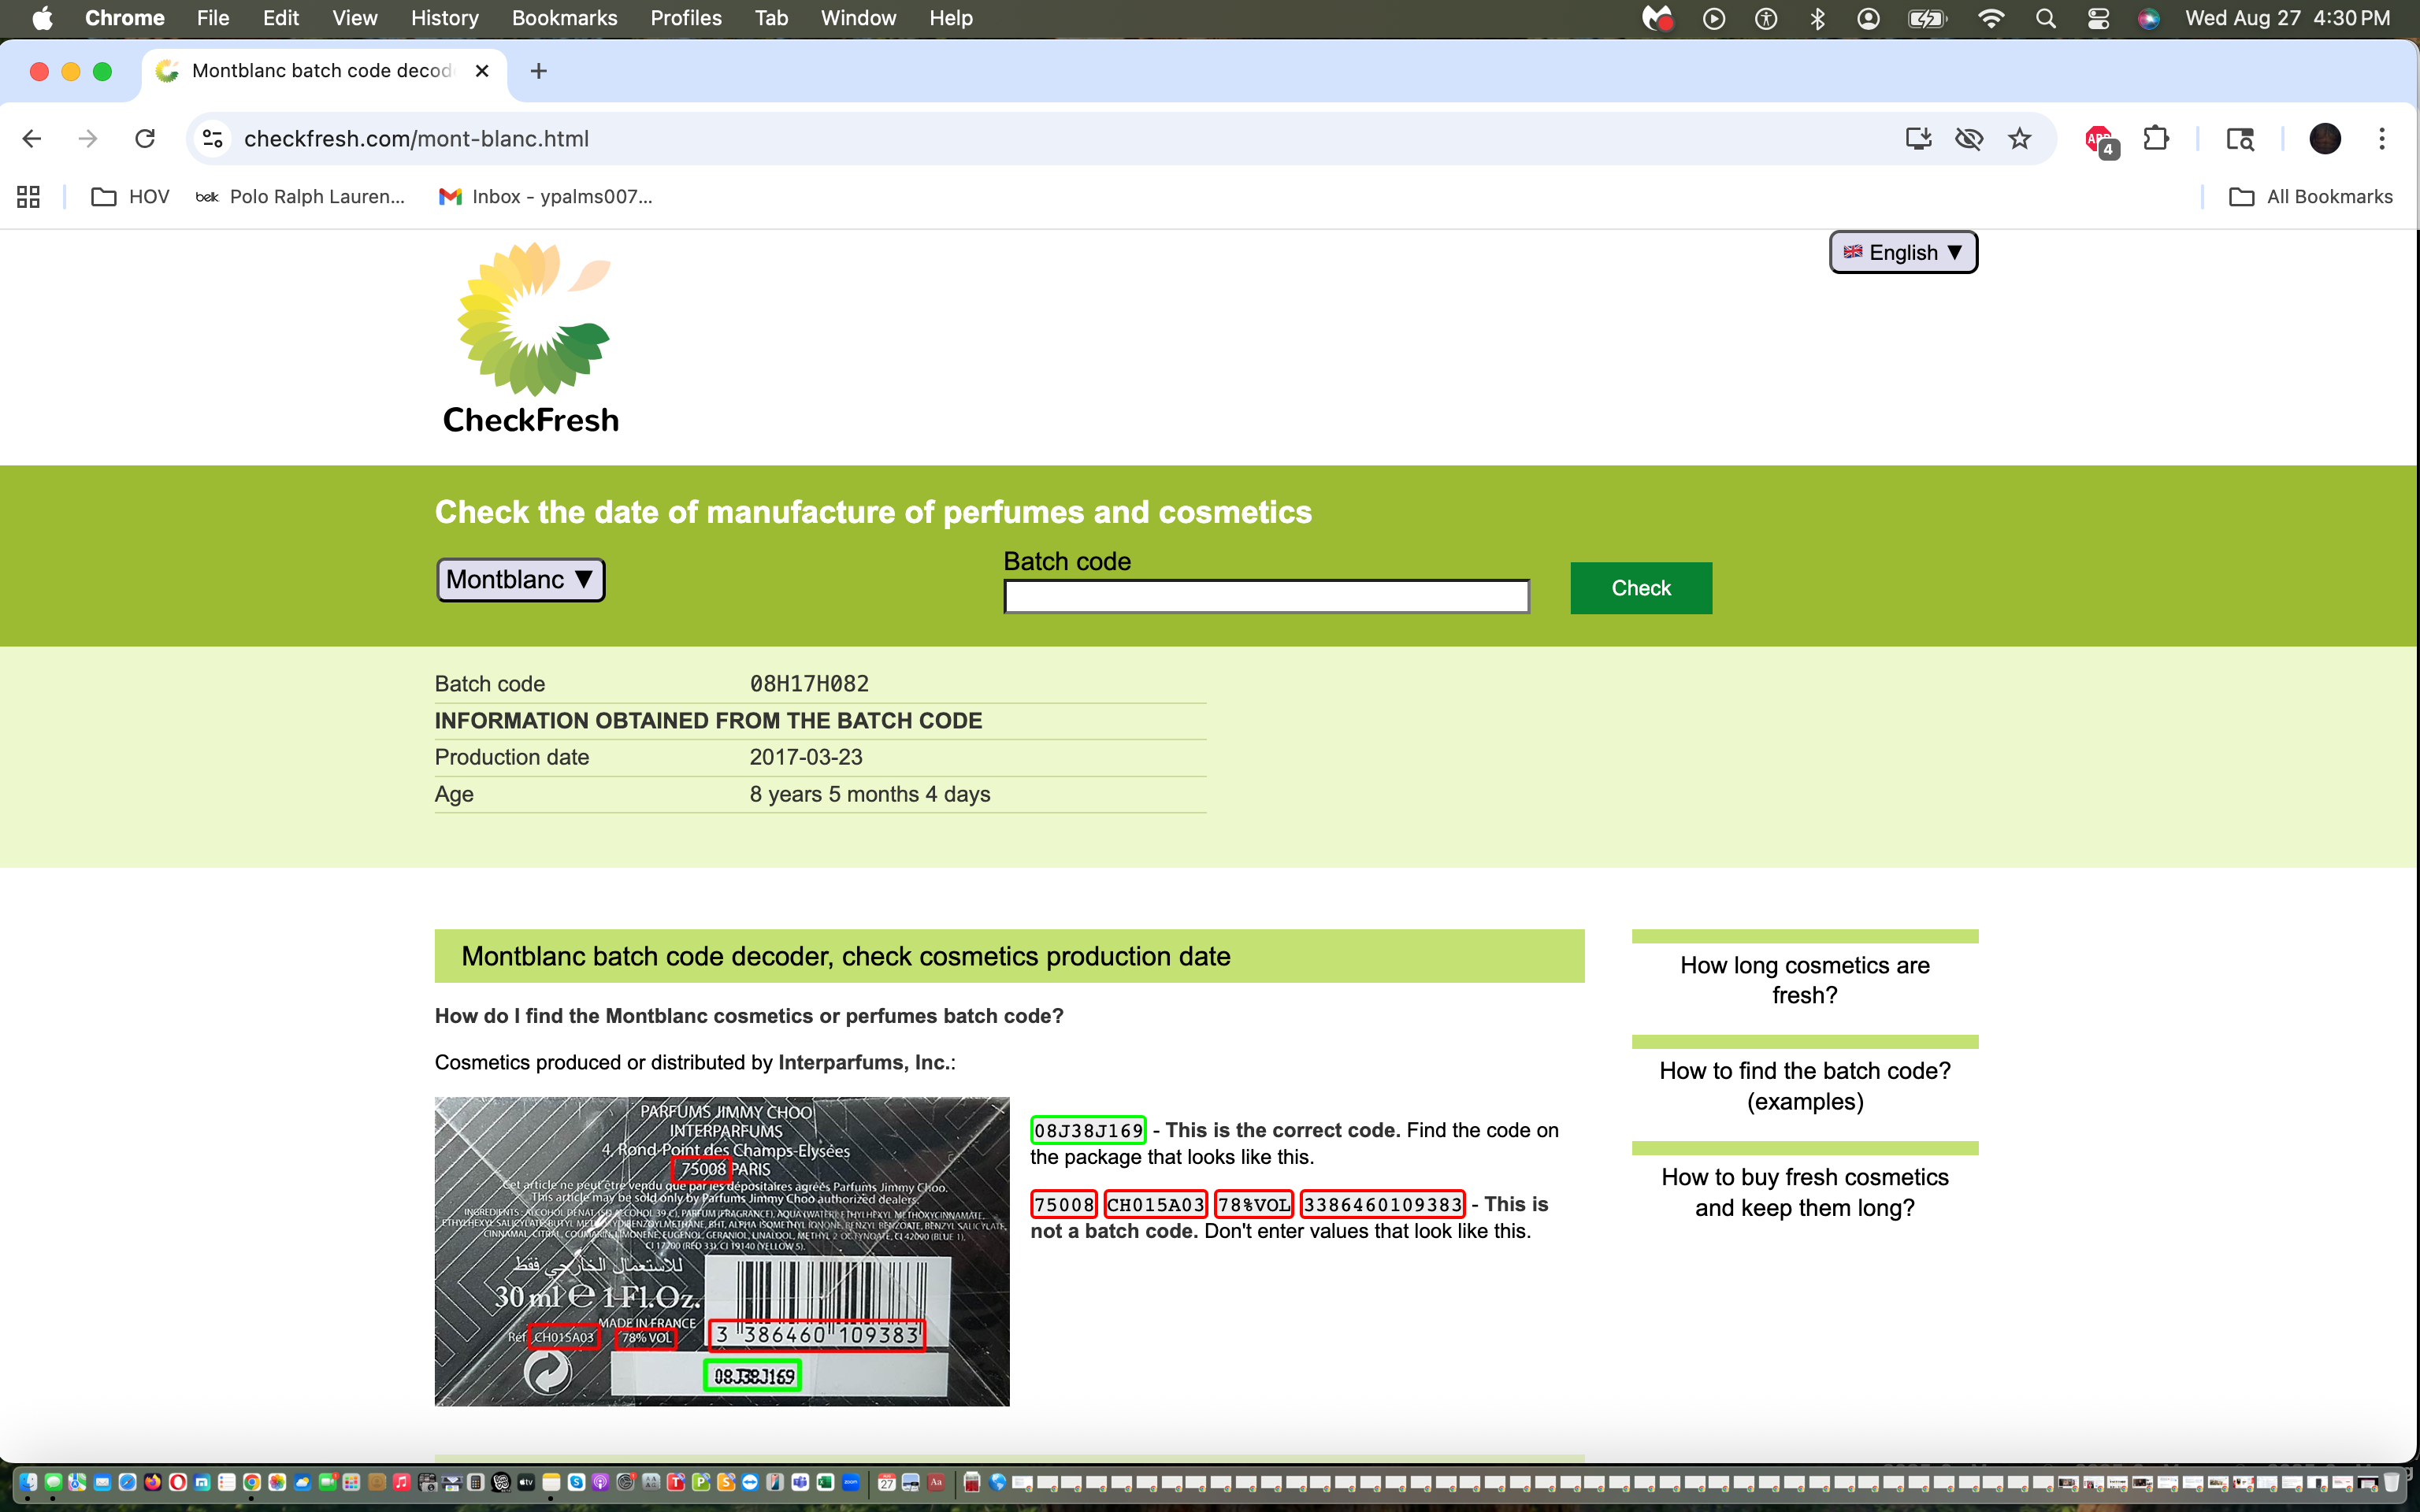Click the CheckFresh logo

531,338
